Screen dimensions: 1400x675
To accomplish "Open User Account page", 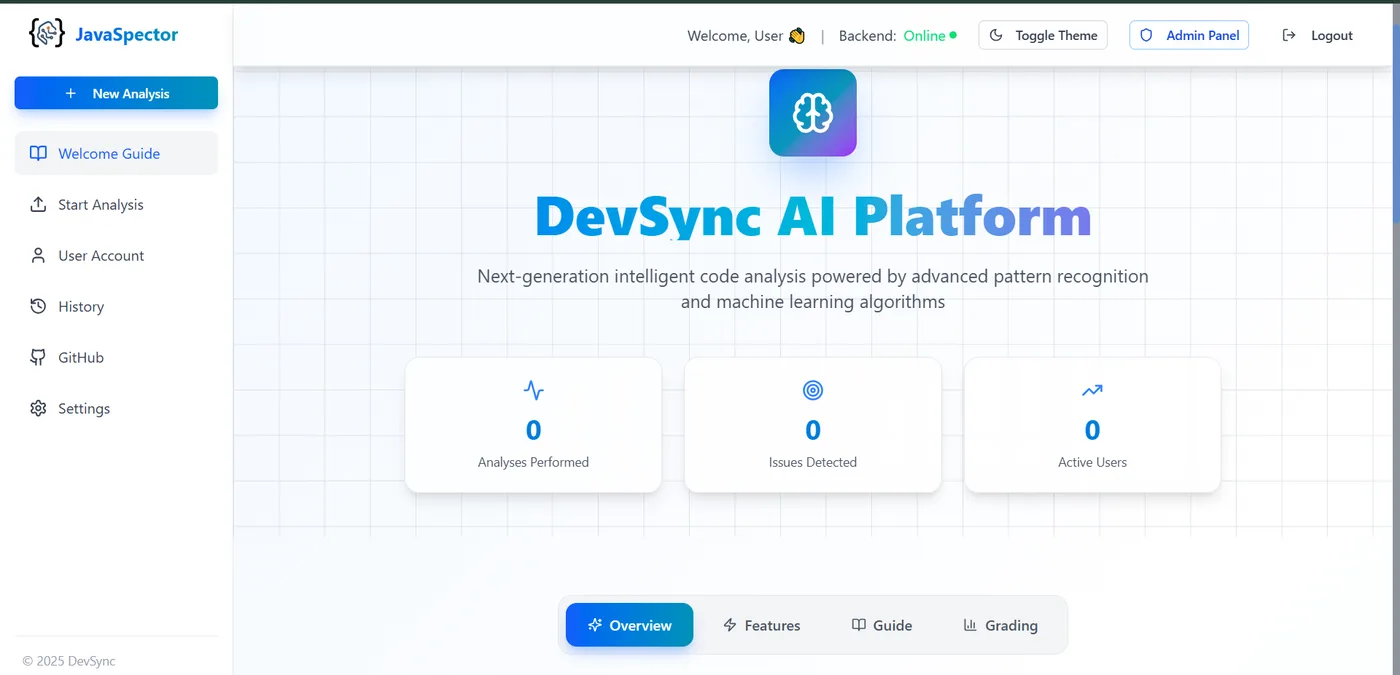I will [116, 255].
